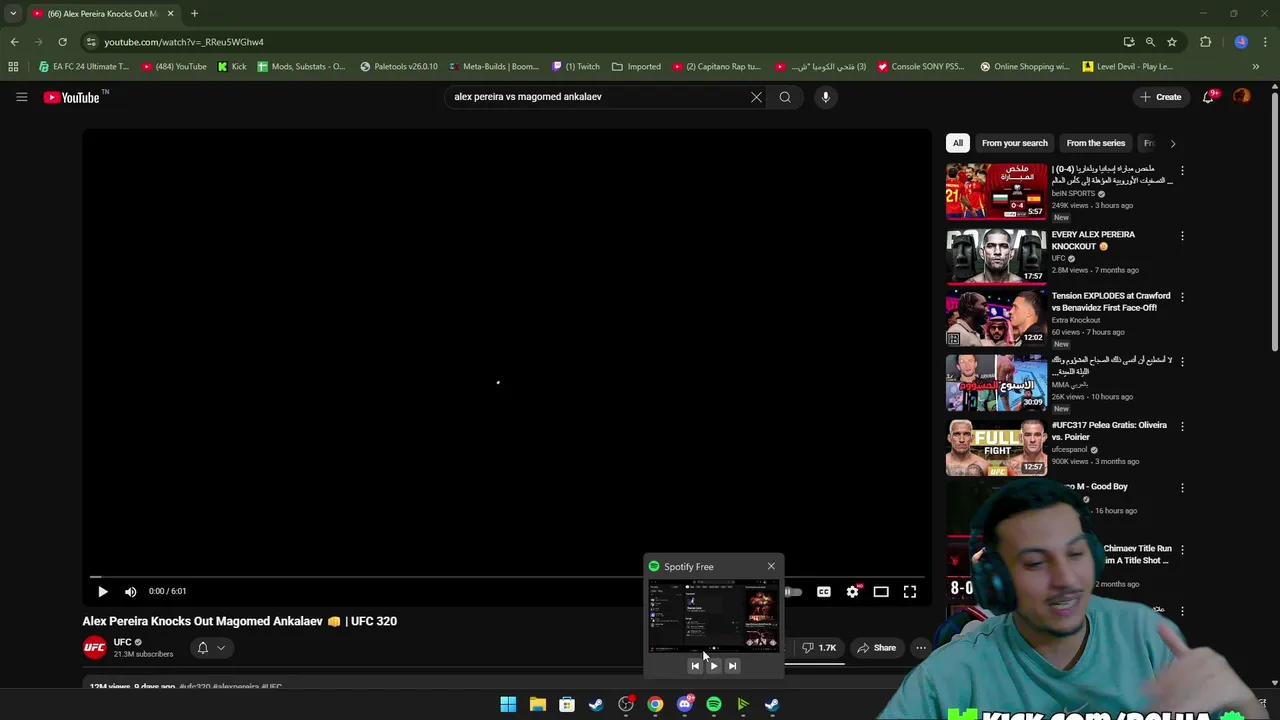Open options menu for the UFC317 Pelea Gratis video
This screenshot has width=1280, height=720.
click(1182, 426)
